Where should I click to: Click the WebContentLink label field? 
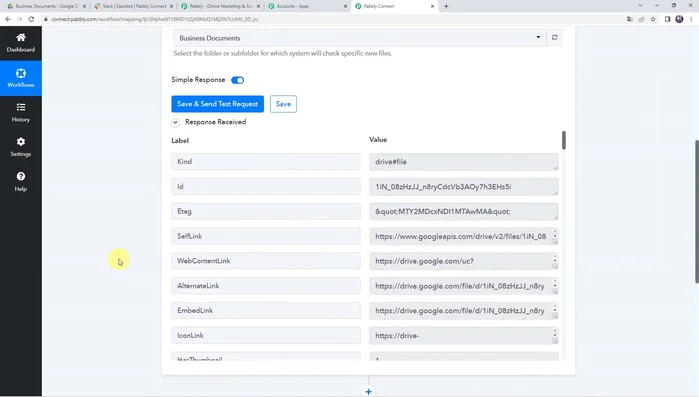[x=266, y=261]
